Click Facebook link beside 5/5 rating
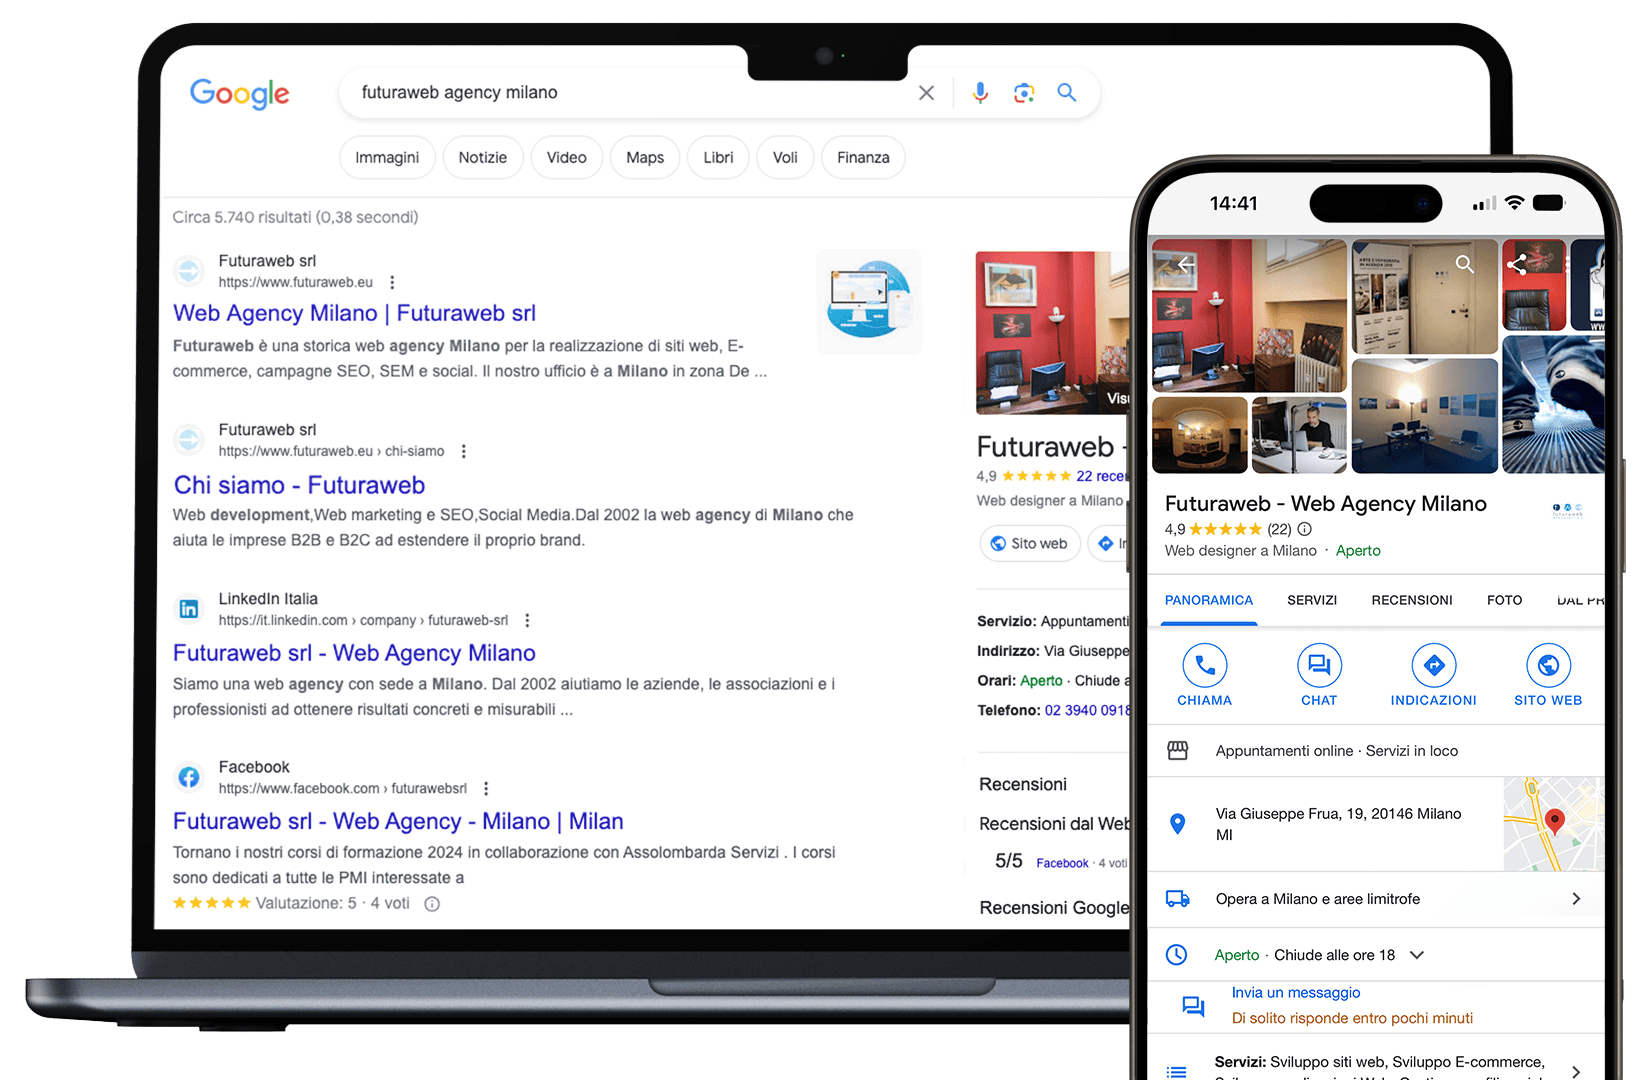 [x=1062, y=863]
